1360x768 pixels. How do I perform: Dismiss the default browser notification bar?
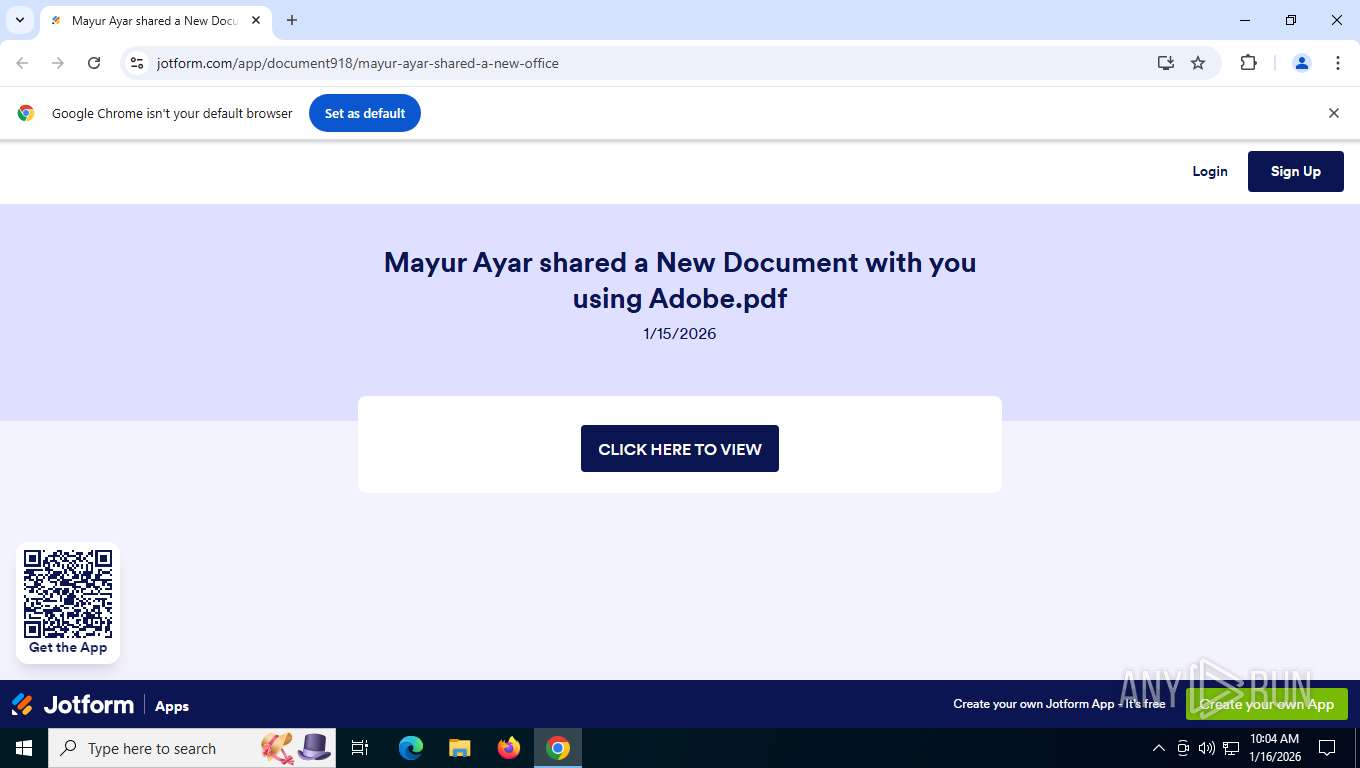click(x=1333, y=113)
